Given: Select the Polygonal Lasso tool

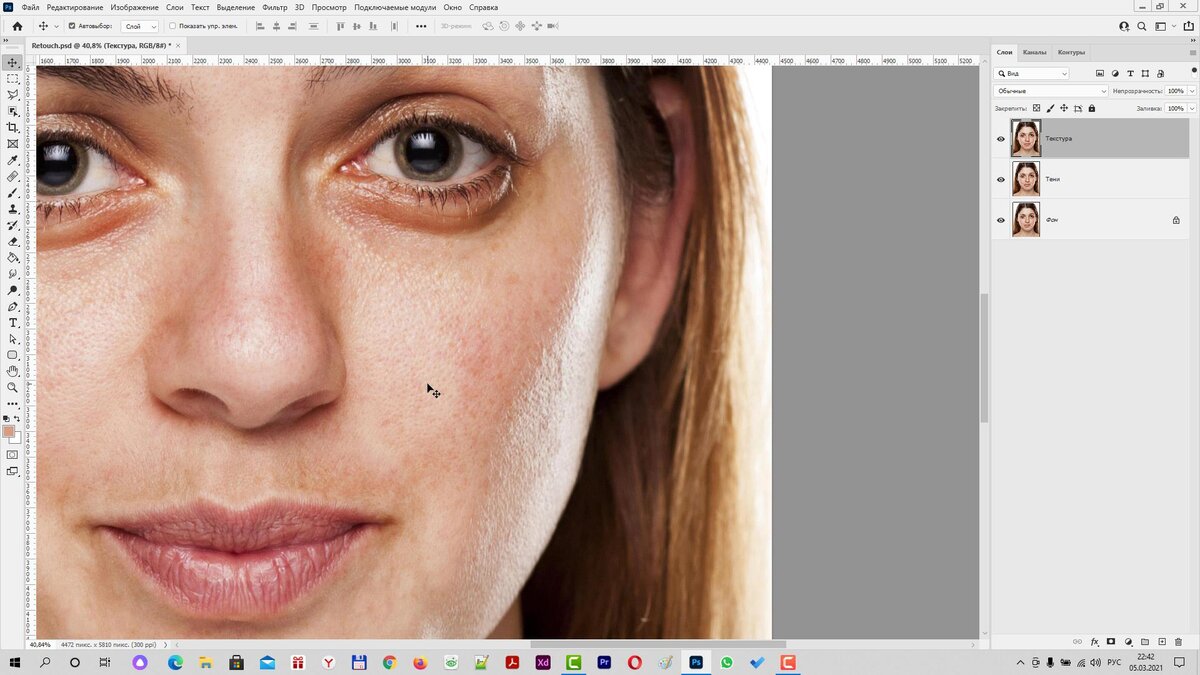Looking at the screenshot, I should pyautogui.click(x=13, y=95).
